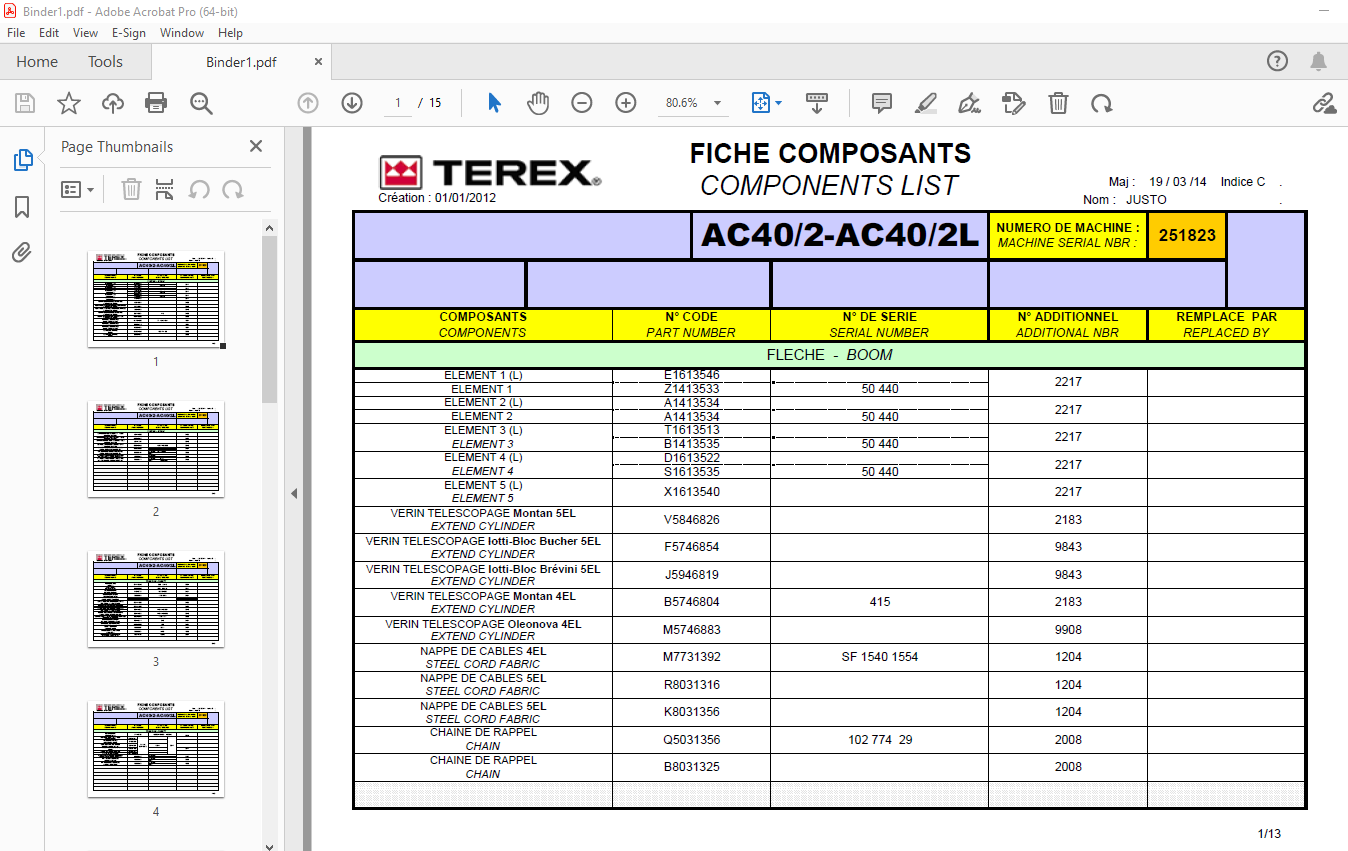The image size is (1348, 851).
Task: Expand the fit page options arrow
Action: click(778, 103)
